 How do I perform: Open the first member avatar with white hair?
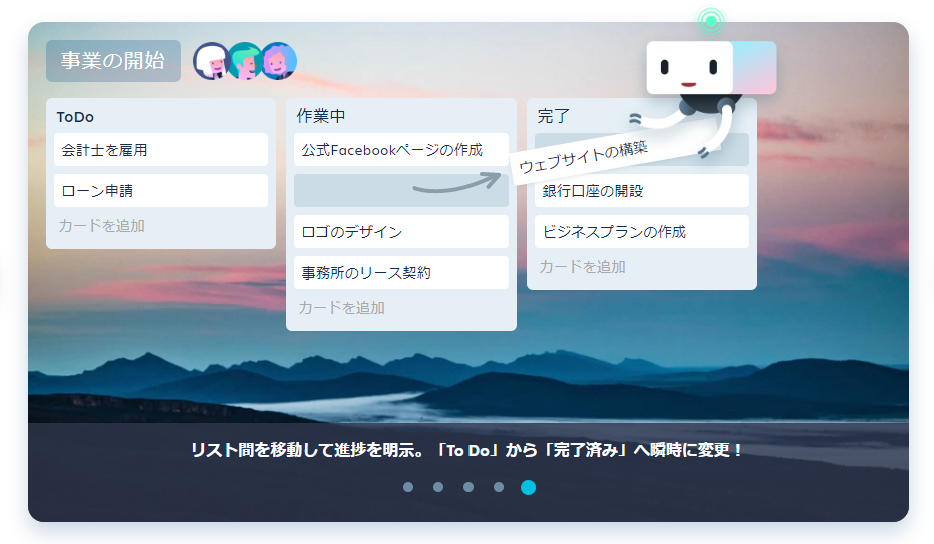(x=210, y=61)
